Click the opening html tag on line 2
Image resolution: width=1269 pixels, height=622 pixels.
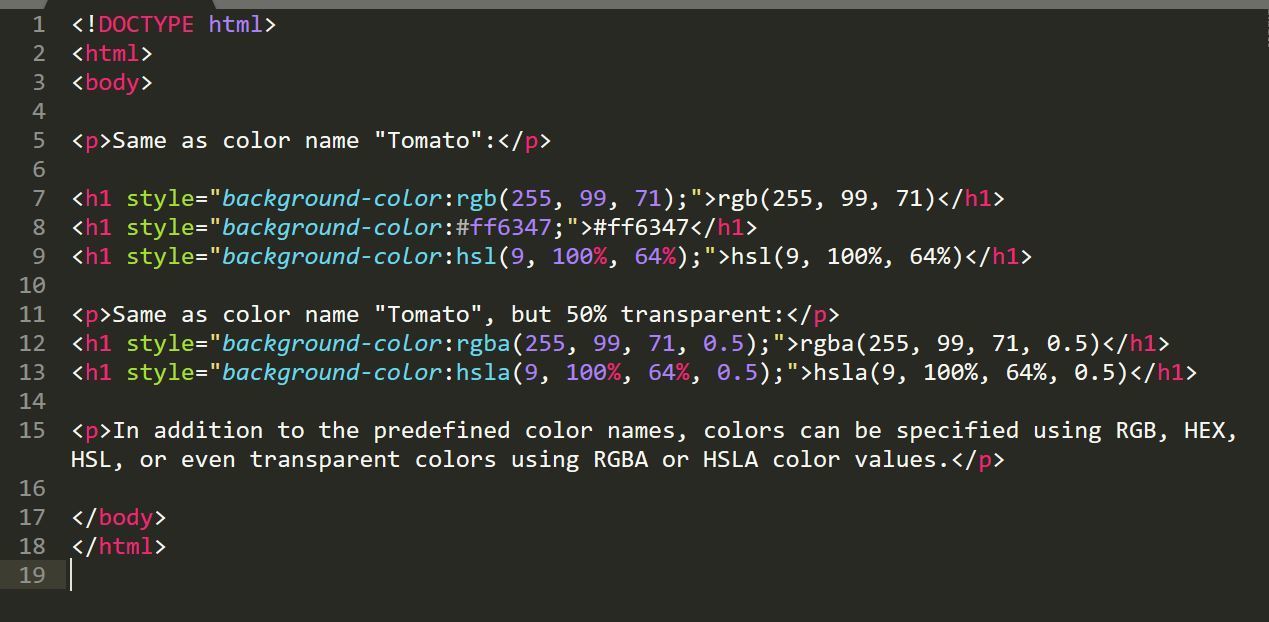(111, 53)
